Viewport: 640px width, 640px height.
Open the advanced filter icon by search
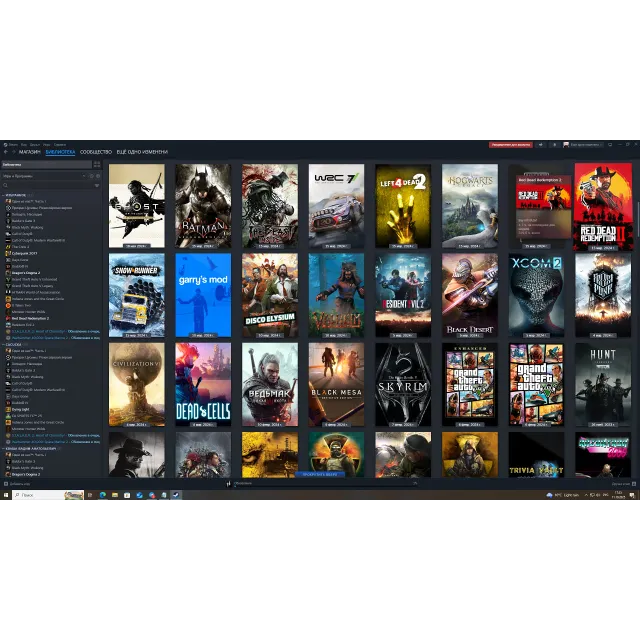coord(97,185)
